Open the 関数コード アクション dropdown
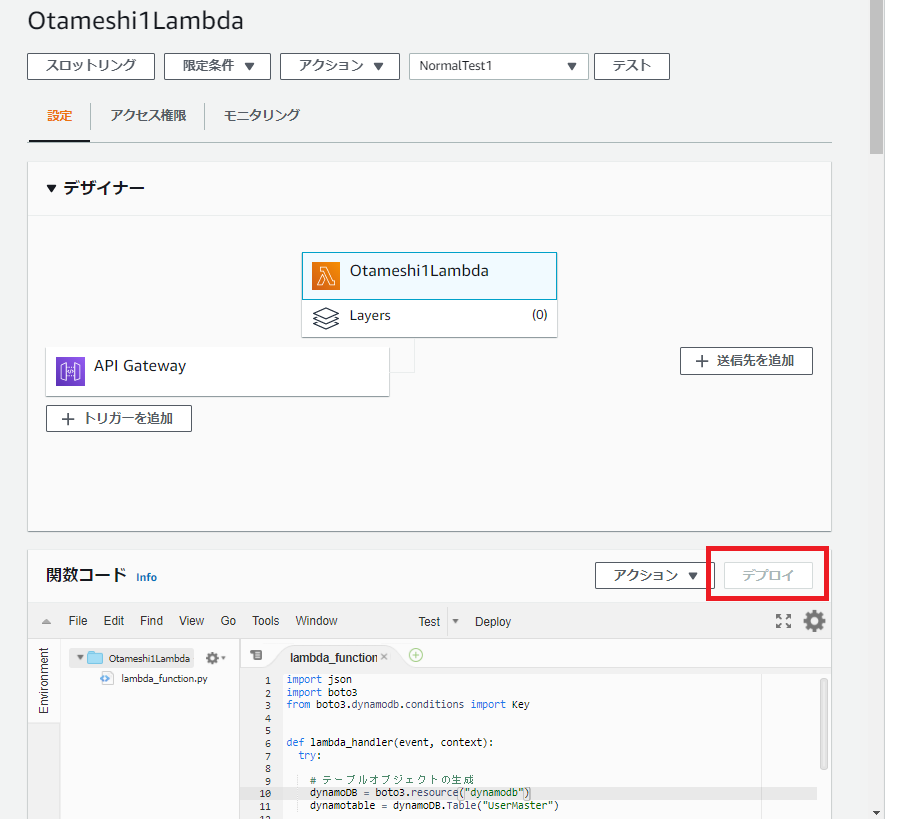 coord(654,575)
